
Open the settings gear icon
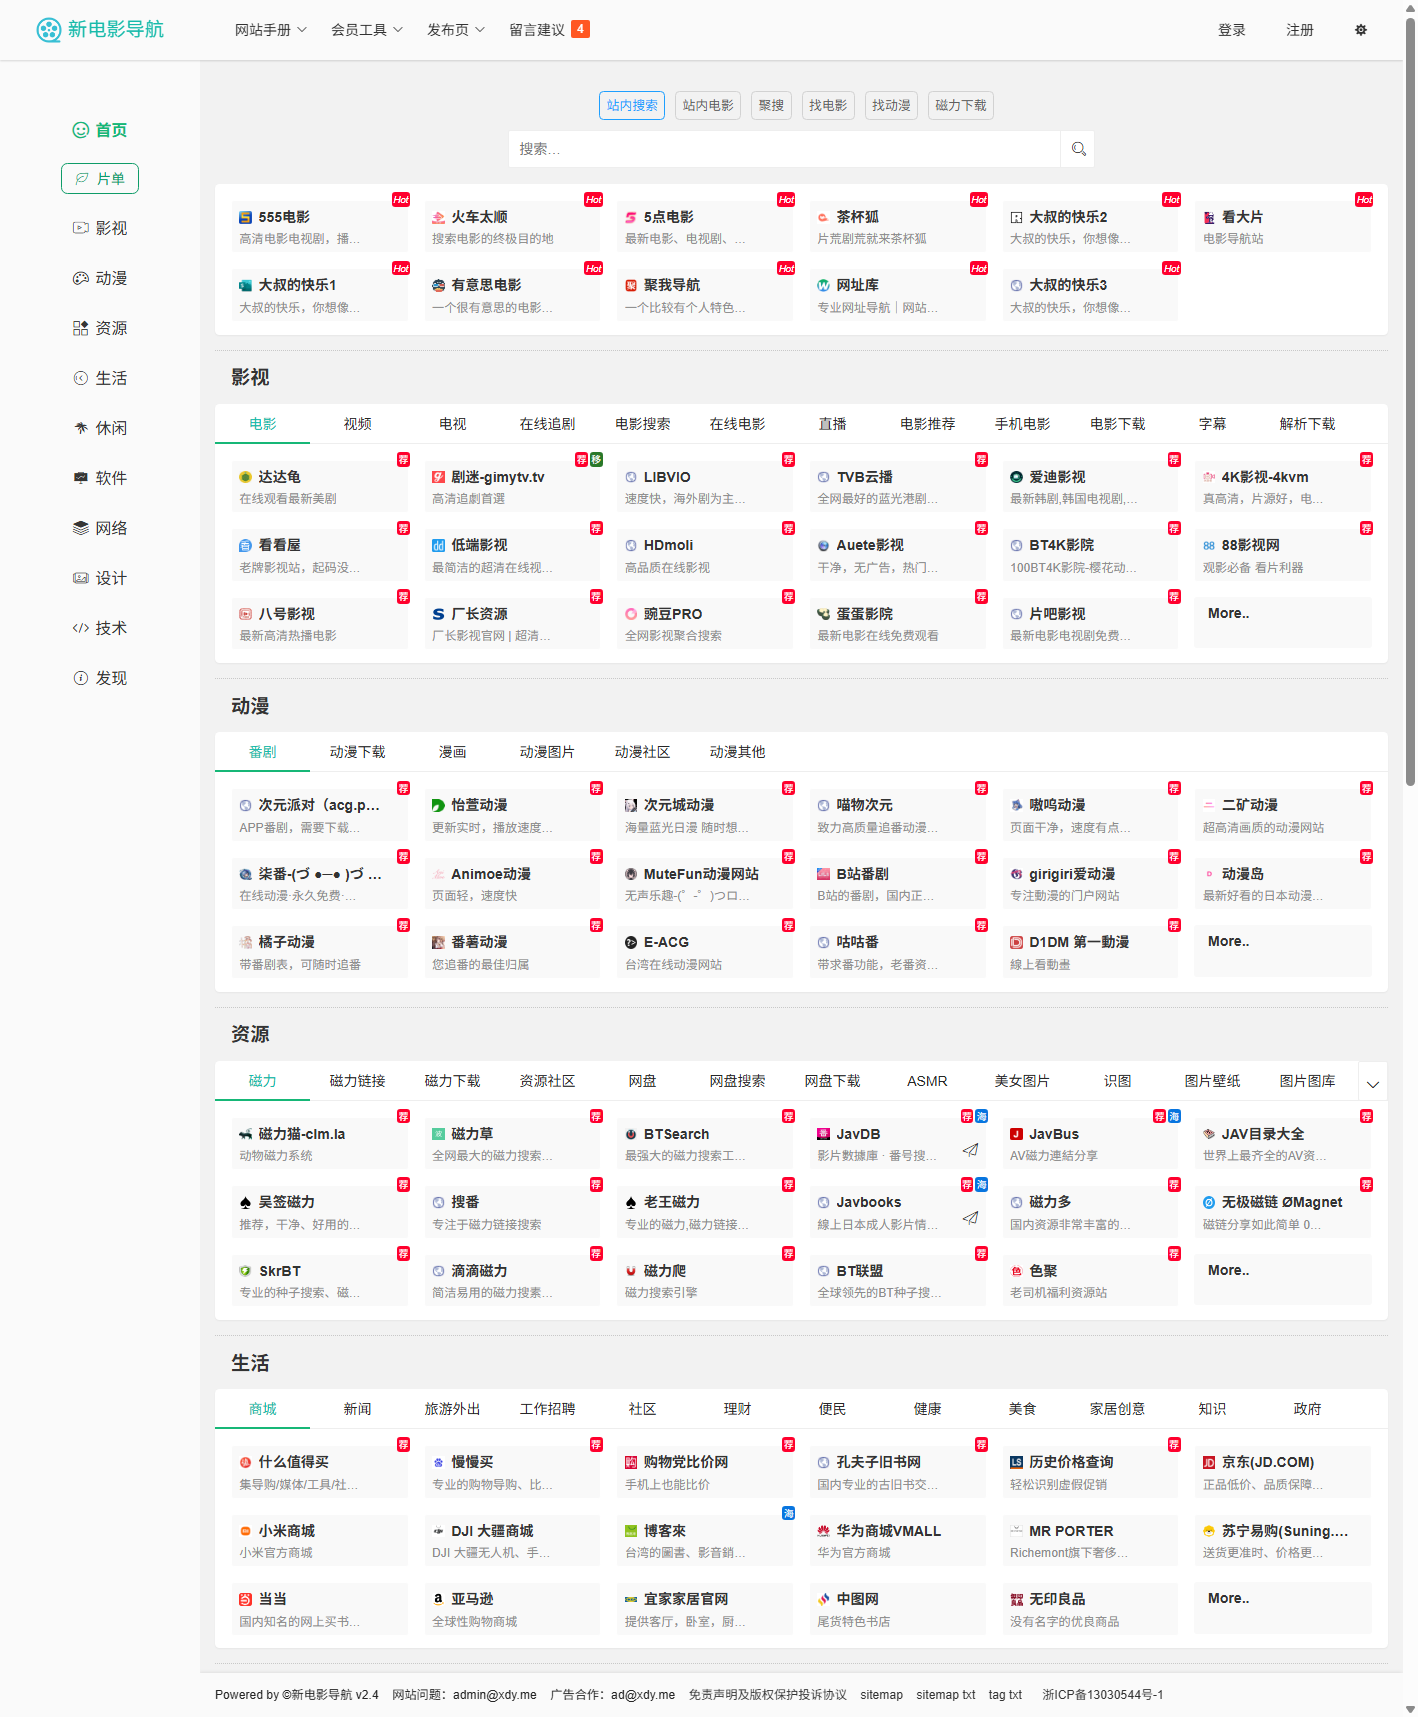[x=1360, y=30]
